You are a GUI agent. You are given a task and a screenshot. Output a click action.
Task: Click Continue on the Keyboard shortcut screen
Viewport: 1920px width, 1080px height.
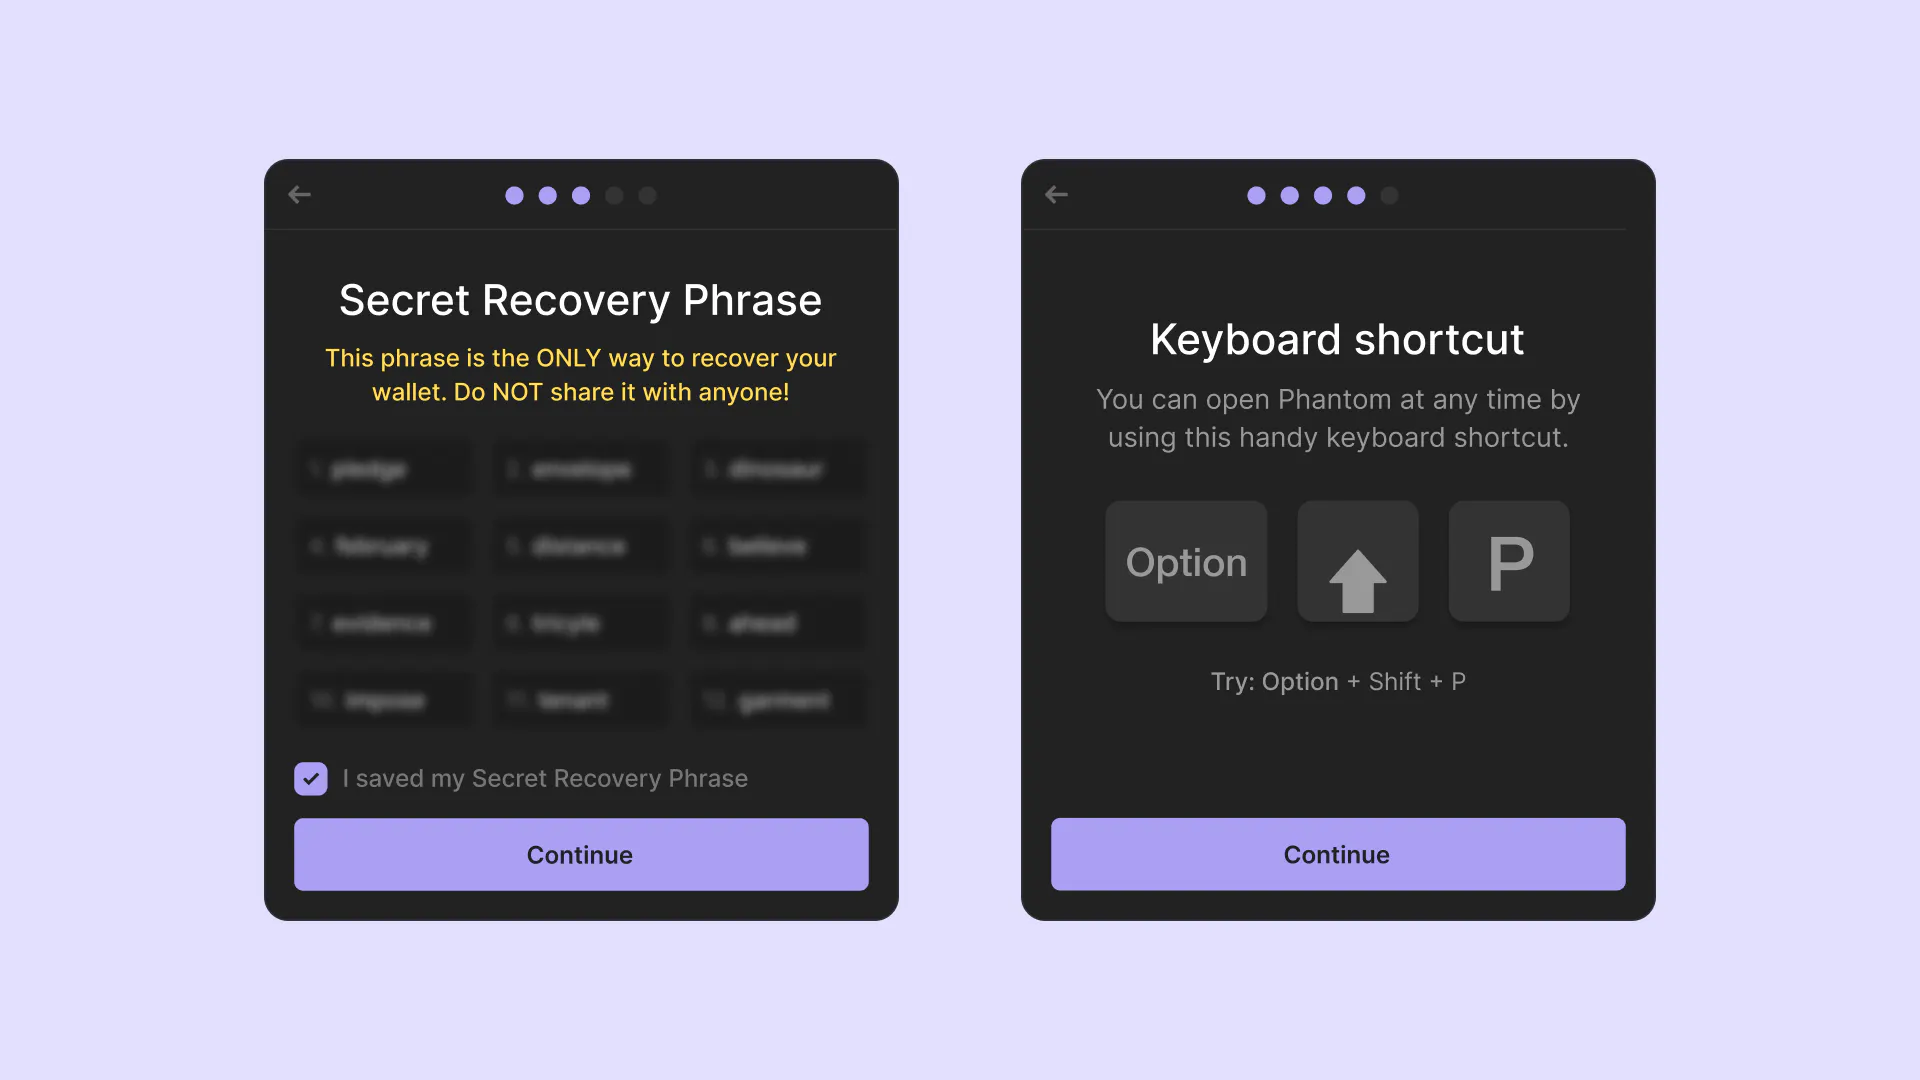pos(1337,855)
